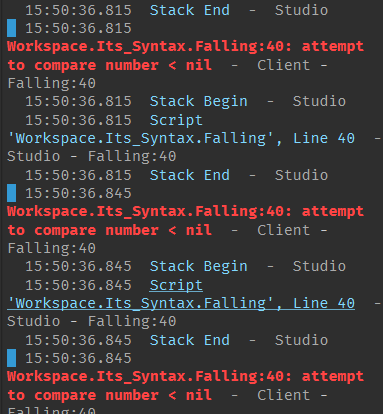The height and width of the screenshot is (414, 383).
Task: Select the bottommost red Falling:40 error message
Action: [x=185, y=386]
